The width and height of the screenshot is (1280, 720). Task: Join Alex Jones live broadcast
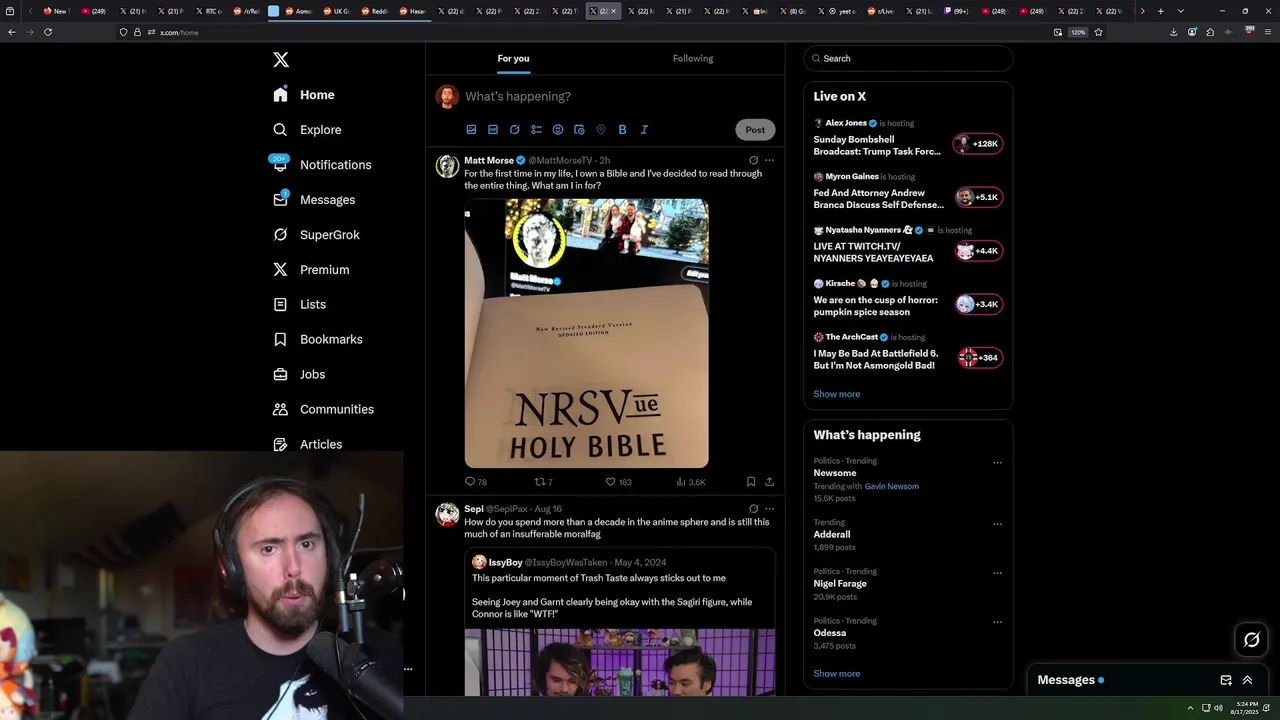click(x=908, y=139)
